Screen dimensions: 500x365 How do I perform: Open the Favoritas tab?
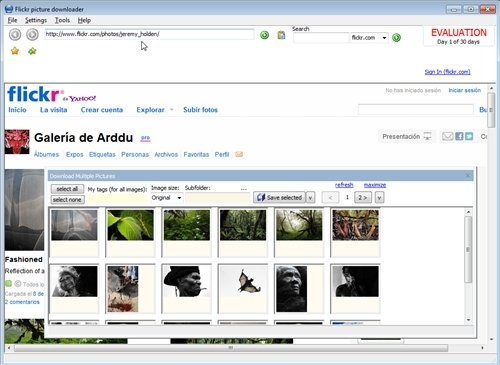coord(196,154)
